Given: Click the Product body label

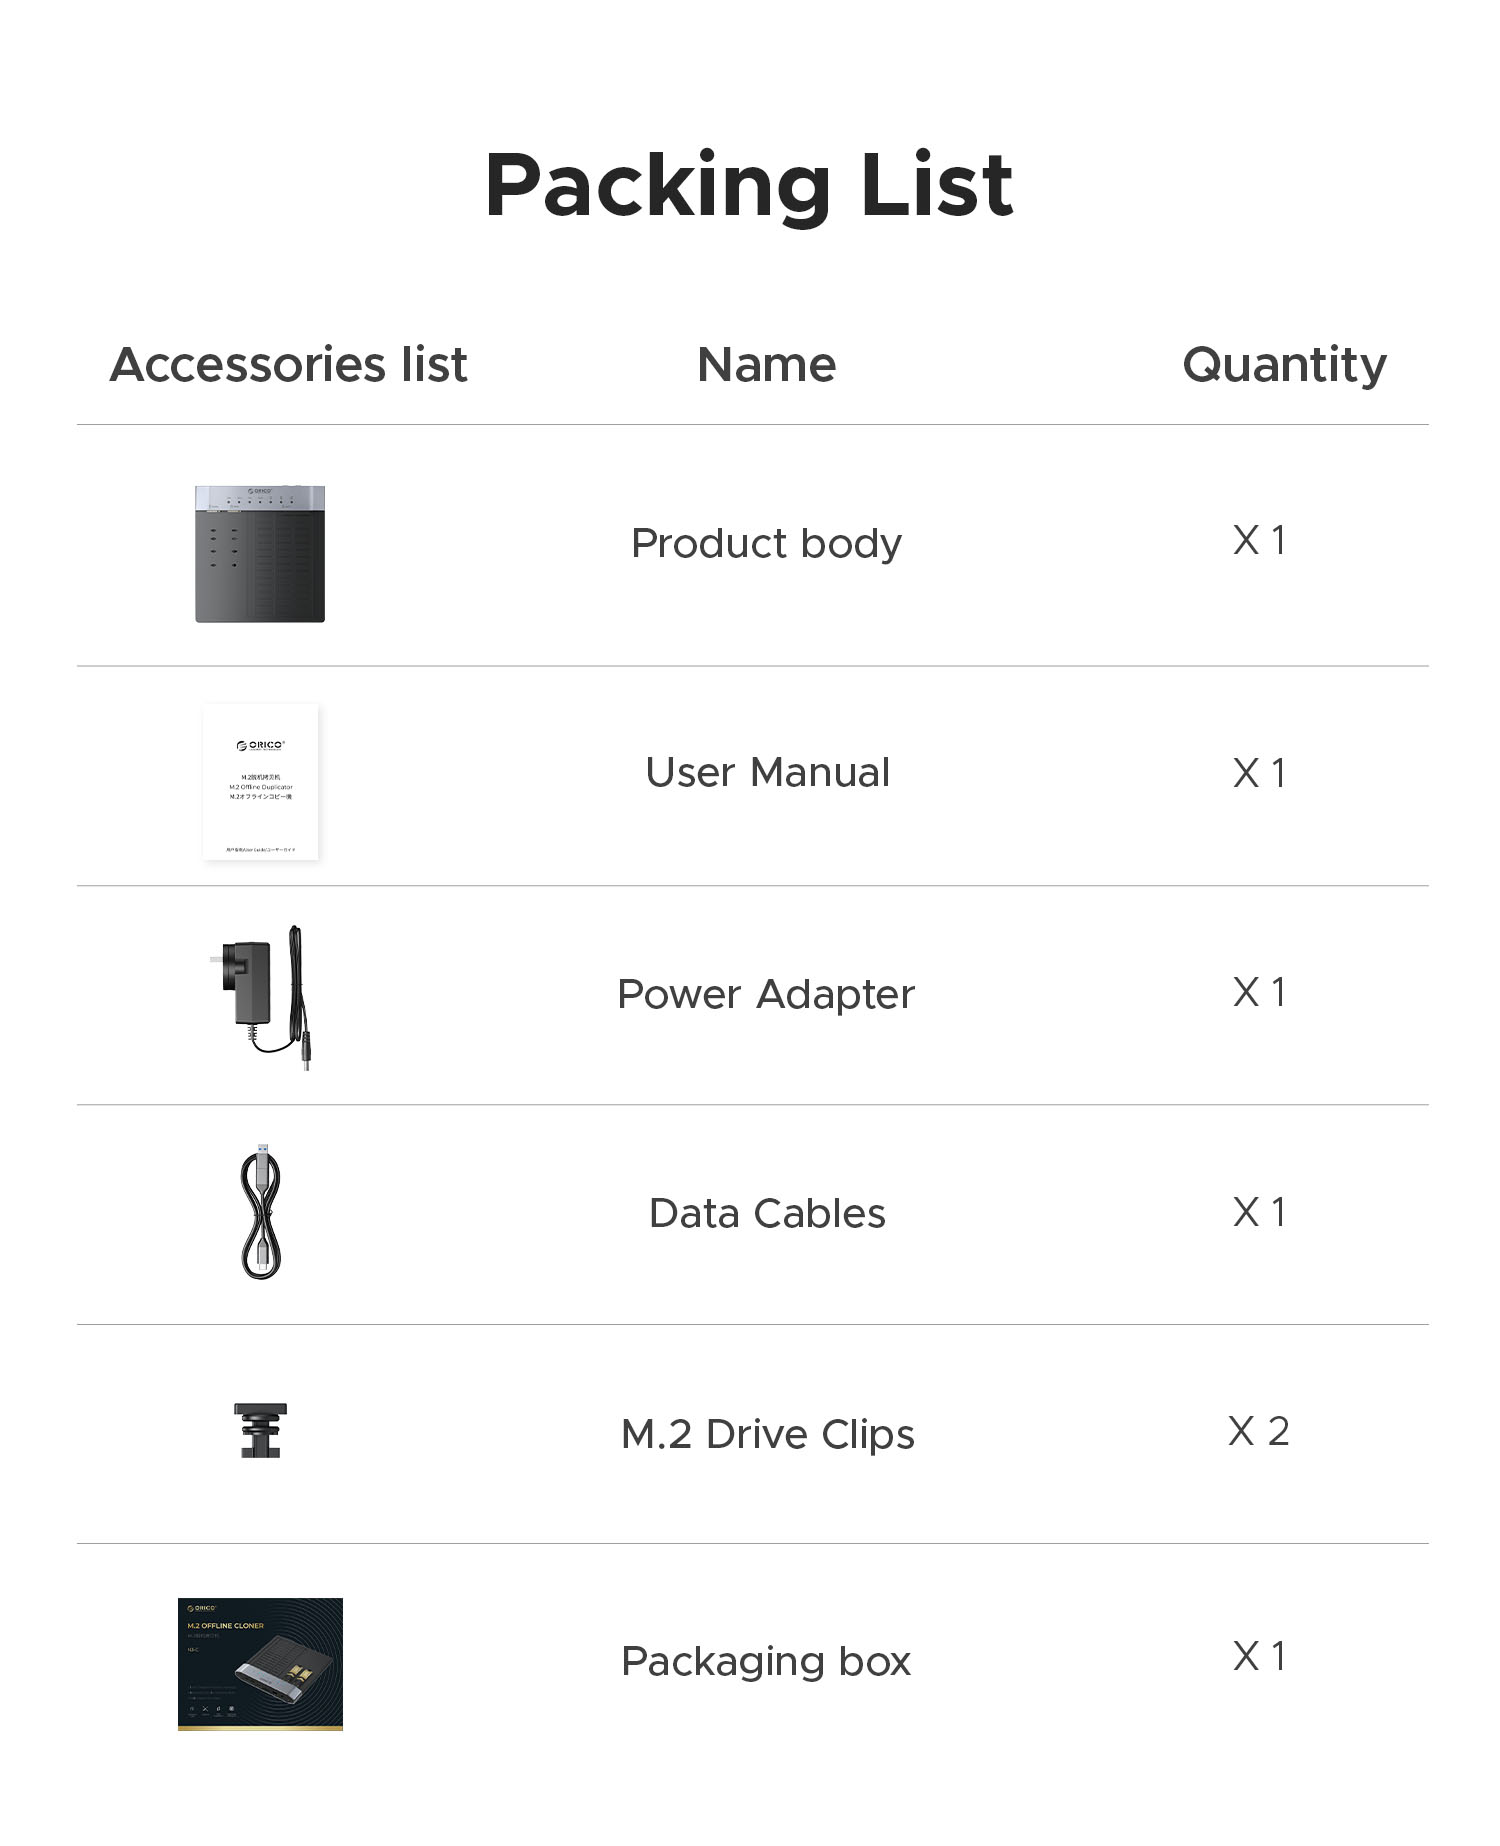Looking at the screenshot, I should 766,544.
